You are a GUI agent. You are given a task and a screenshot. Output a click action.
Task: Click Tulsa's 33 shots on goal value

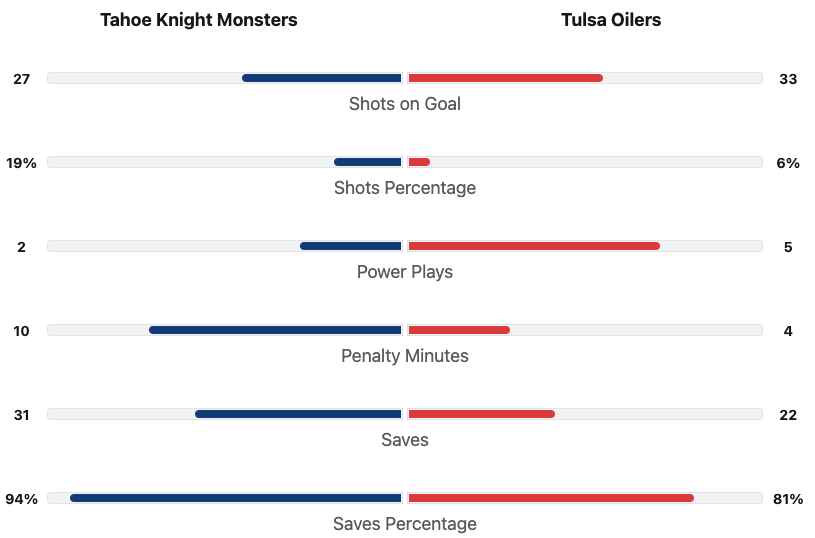pyautogui.click(x=788, y=79)
